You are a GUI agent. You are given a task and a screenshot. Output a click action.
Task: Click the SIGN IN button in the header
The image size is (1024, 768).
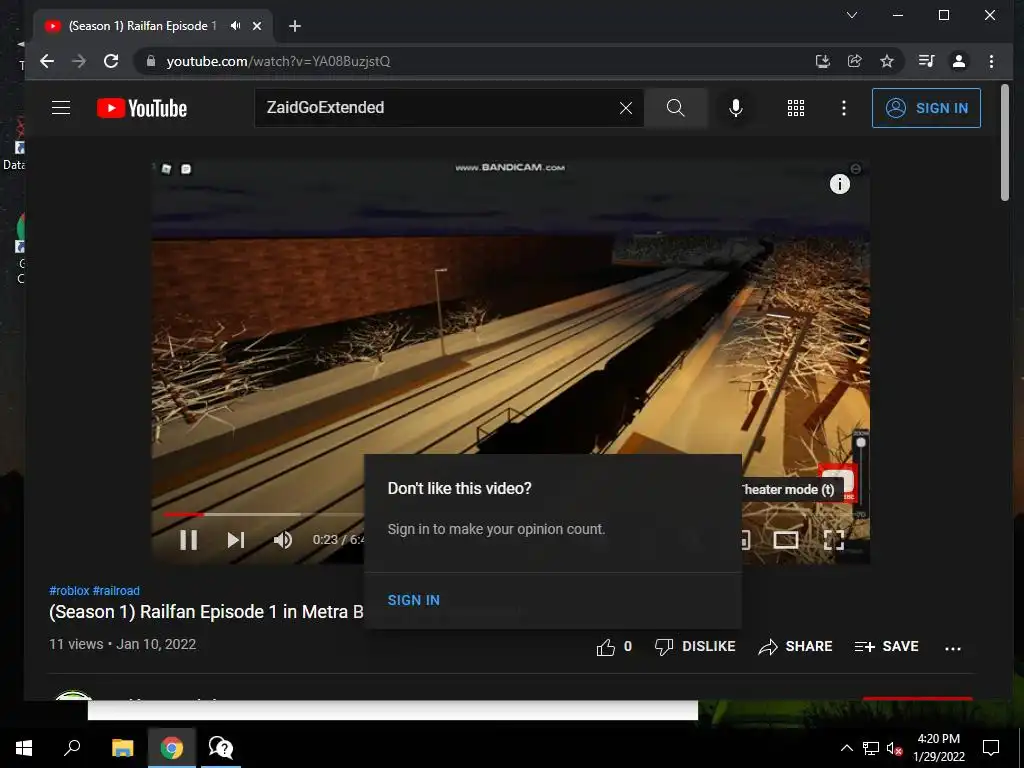926,108
